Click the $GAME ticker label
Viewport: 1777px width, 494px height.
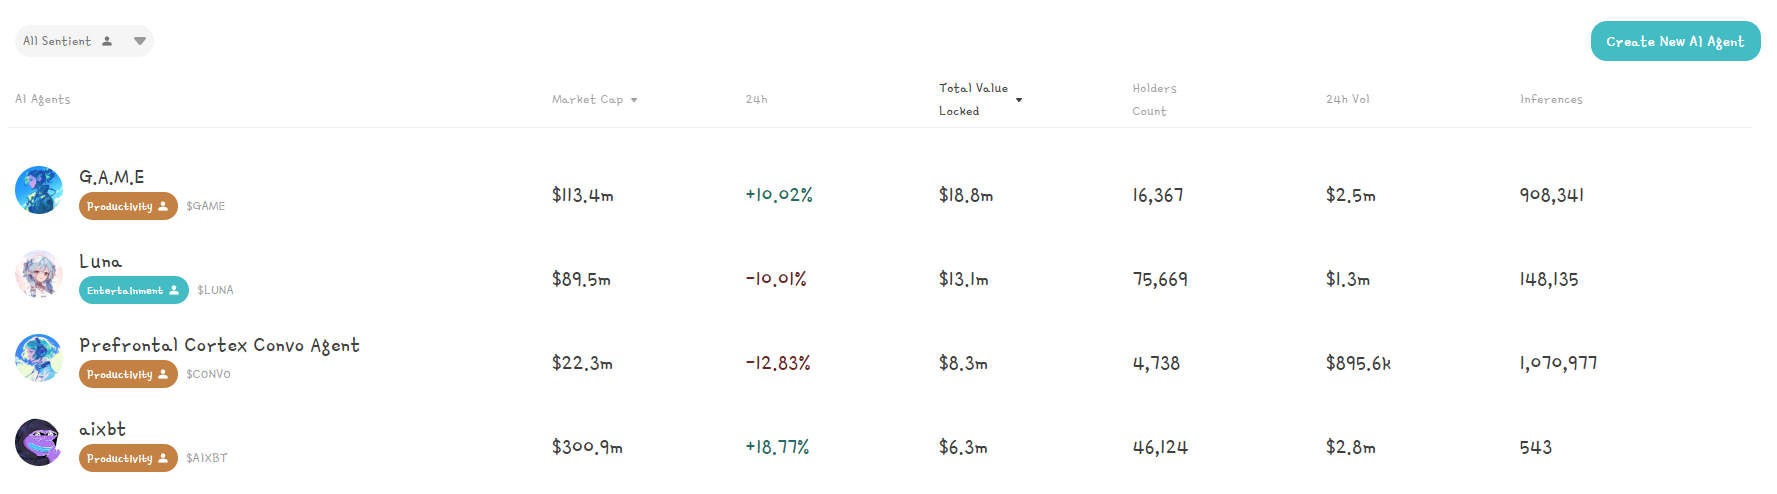pos(205,206)
